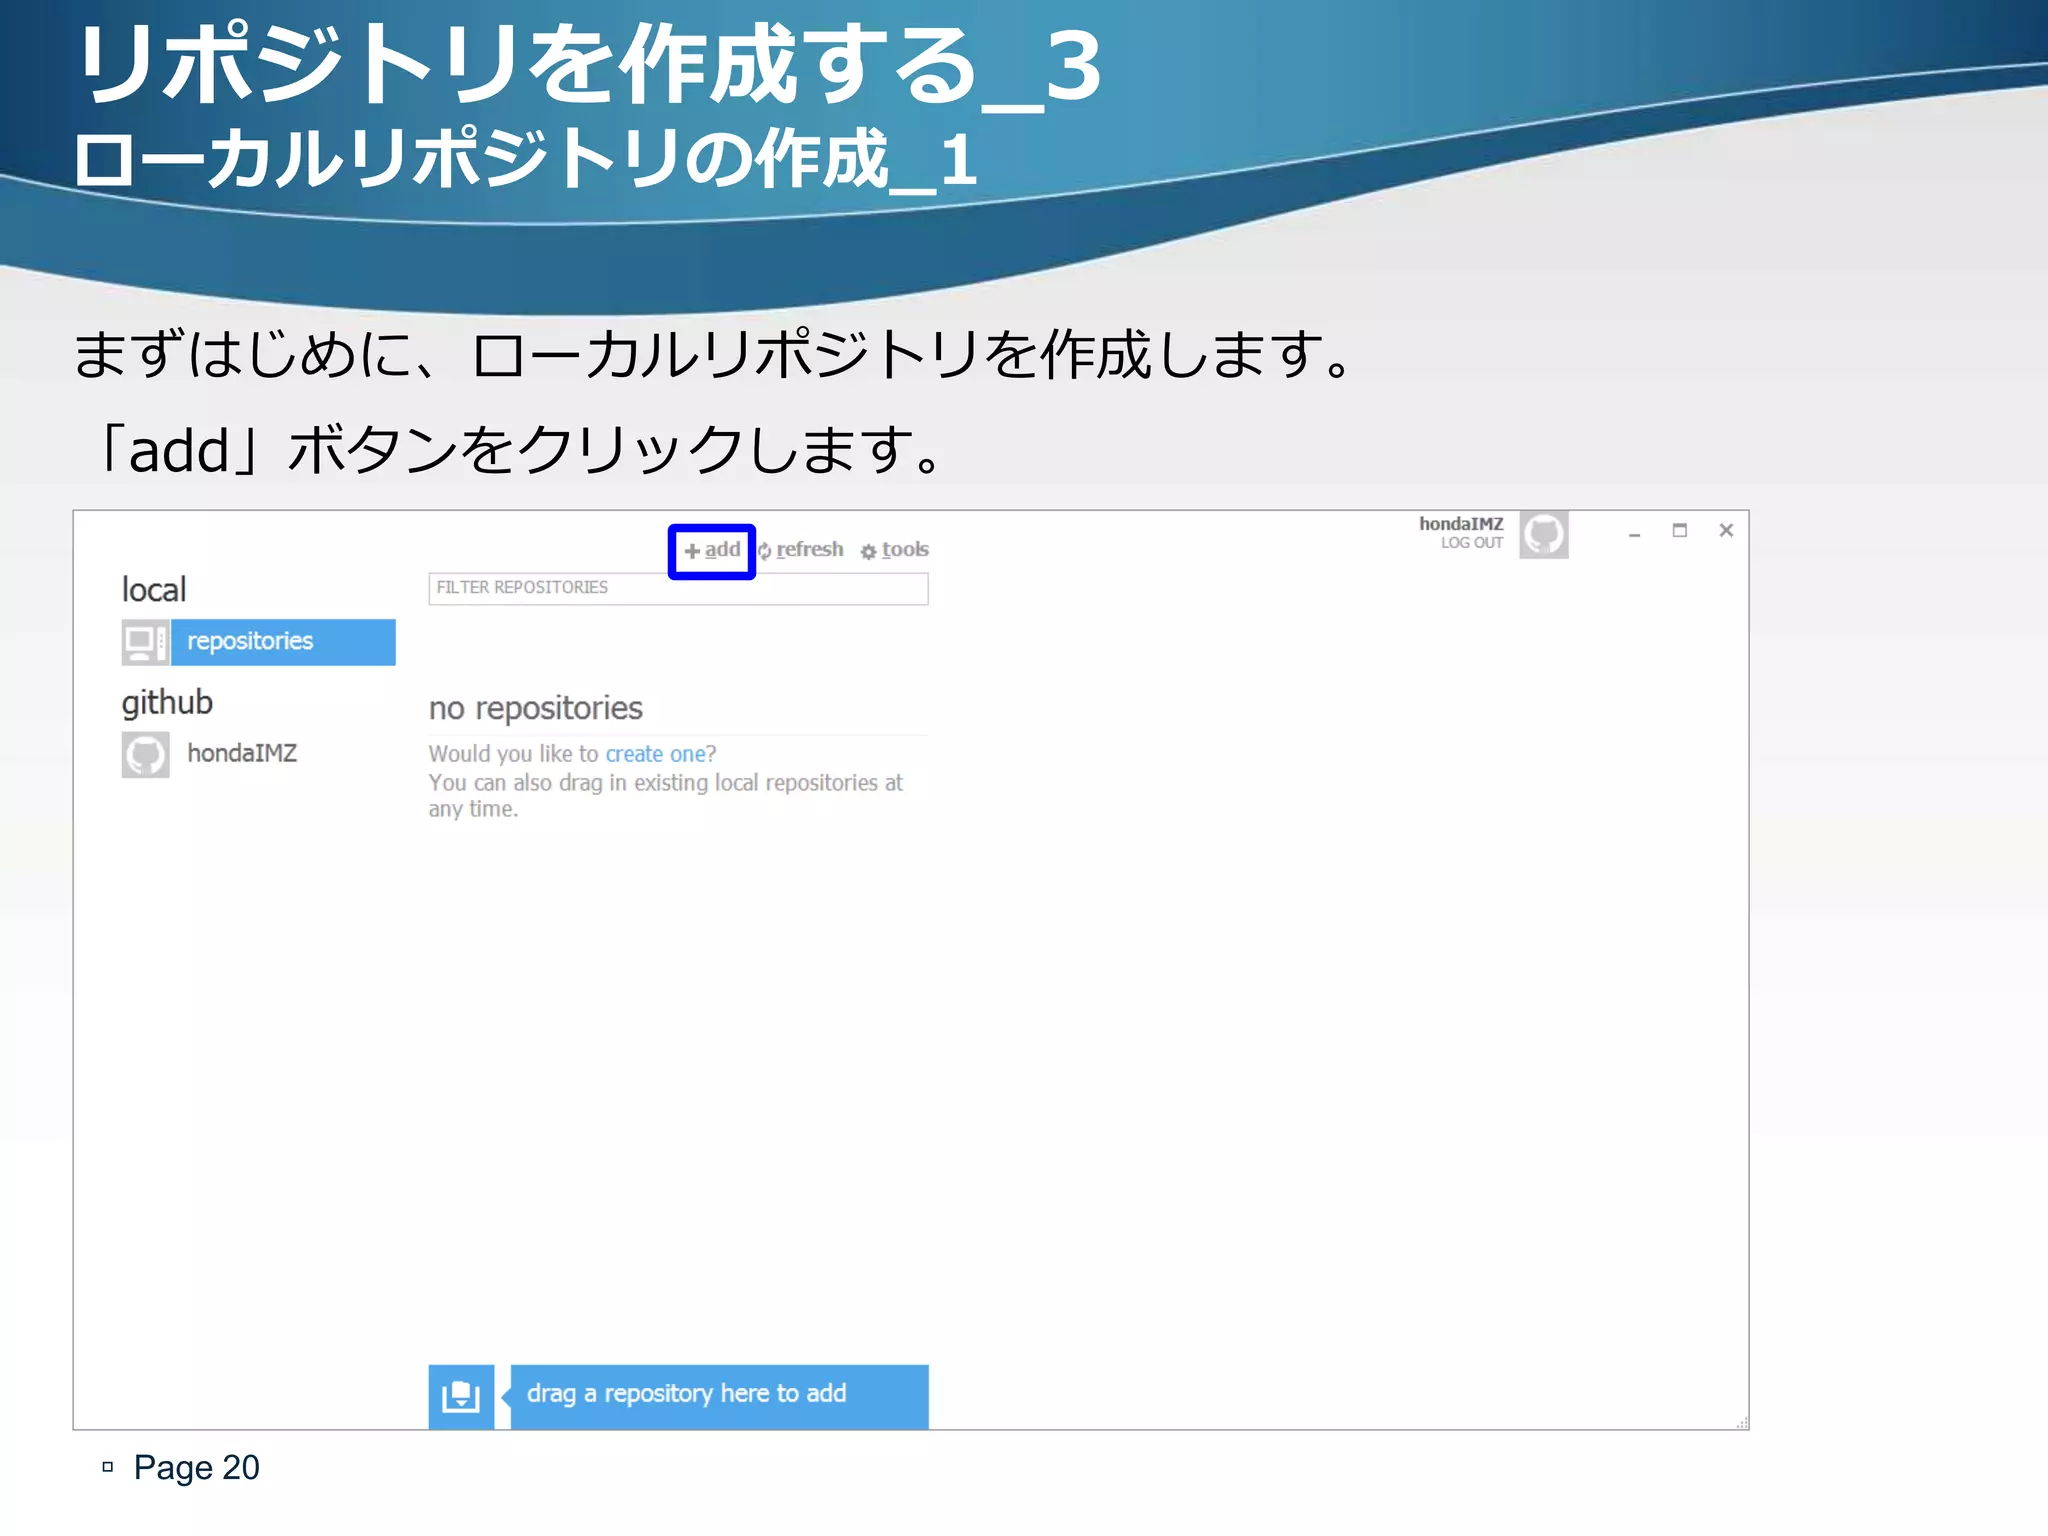This screenshot has height=1536, width=2048.
Task: Click the local section heading
Action: (x=154, y=590)
